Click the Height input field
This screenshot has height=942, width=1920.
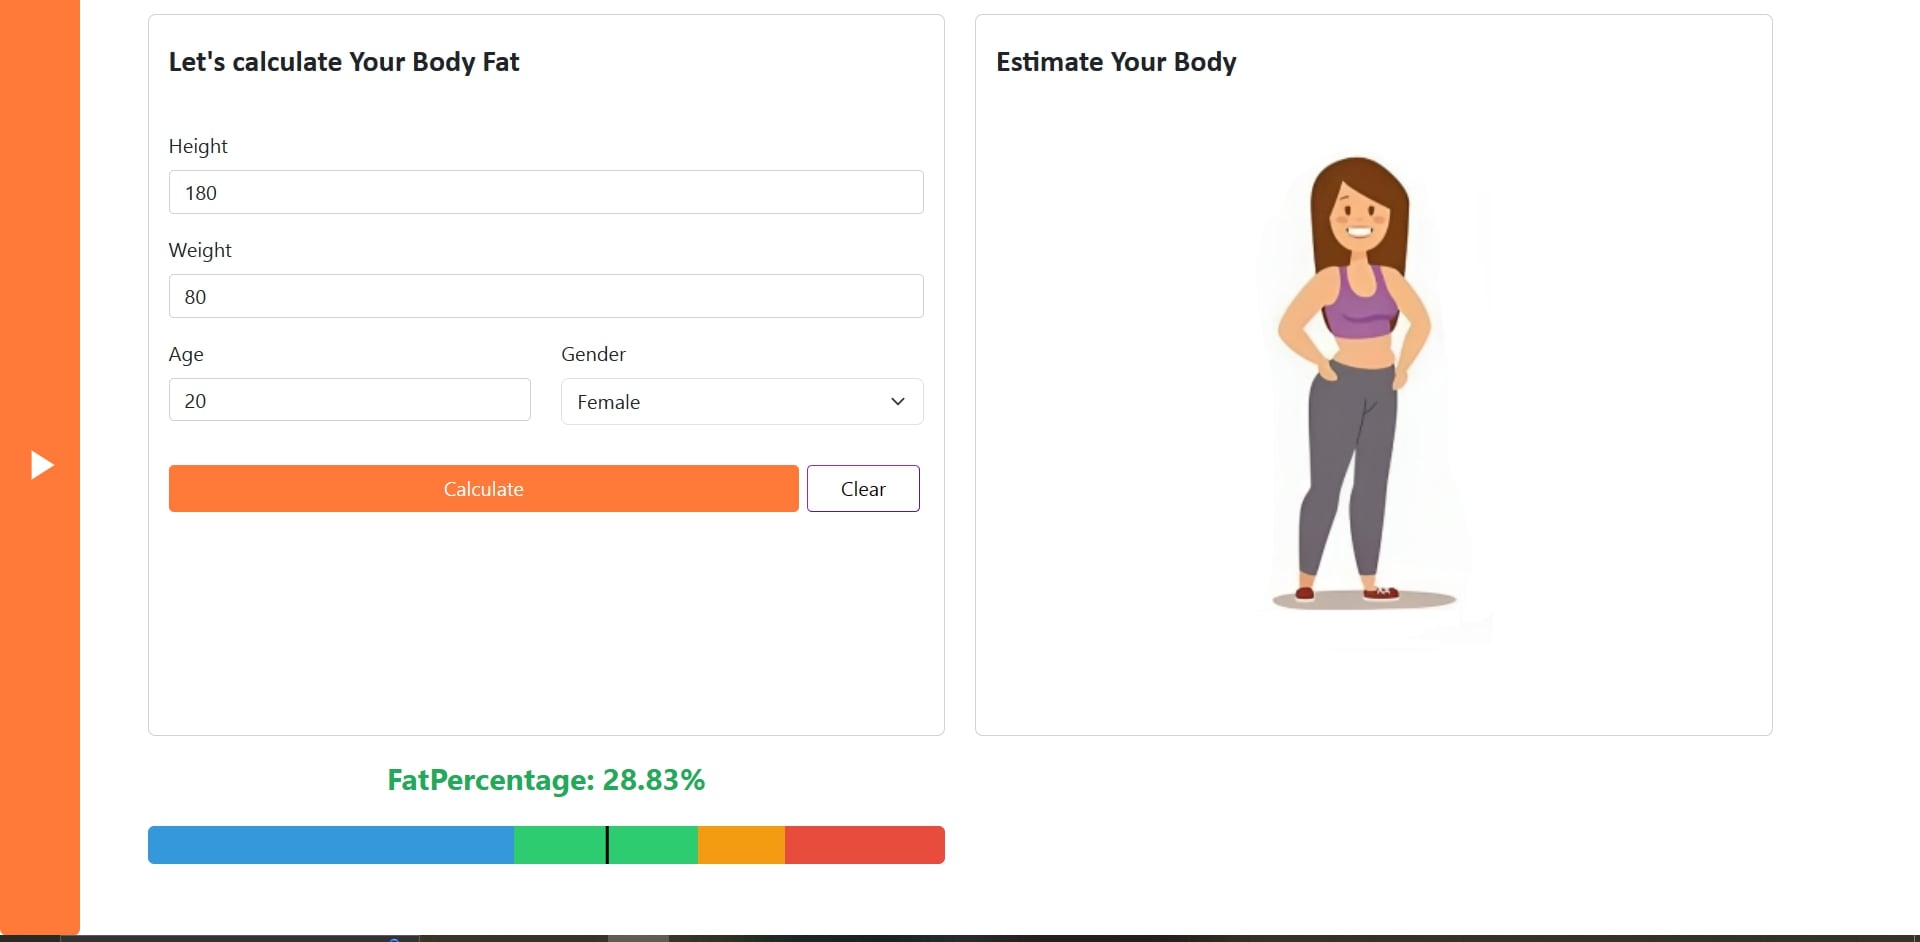click(545, 192)
